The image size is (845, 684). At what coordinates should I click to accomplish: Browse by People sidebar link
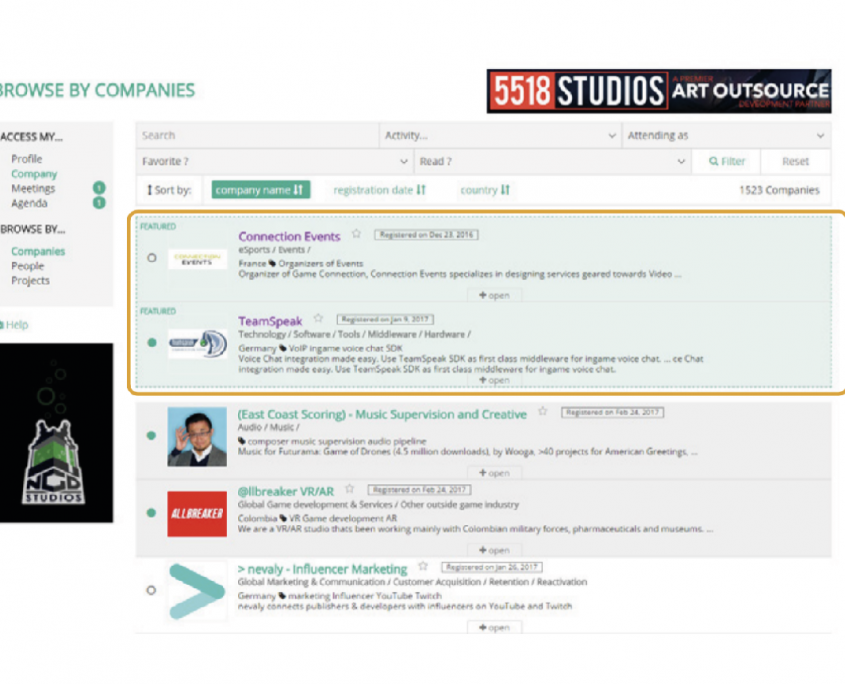[x=27, y=266]
